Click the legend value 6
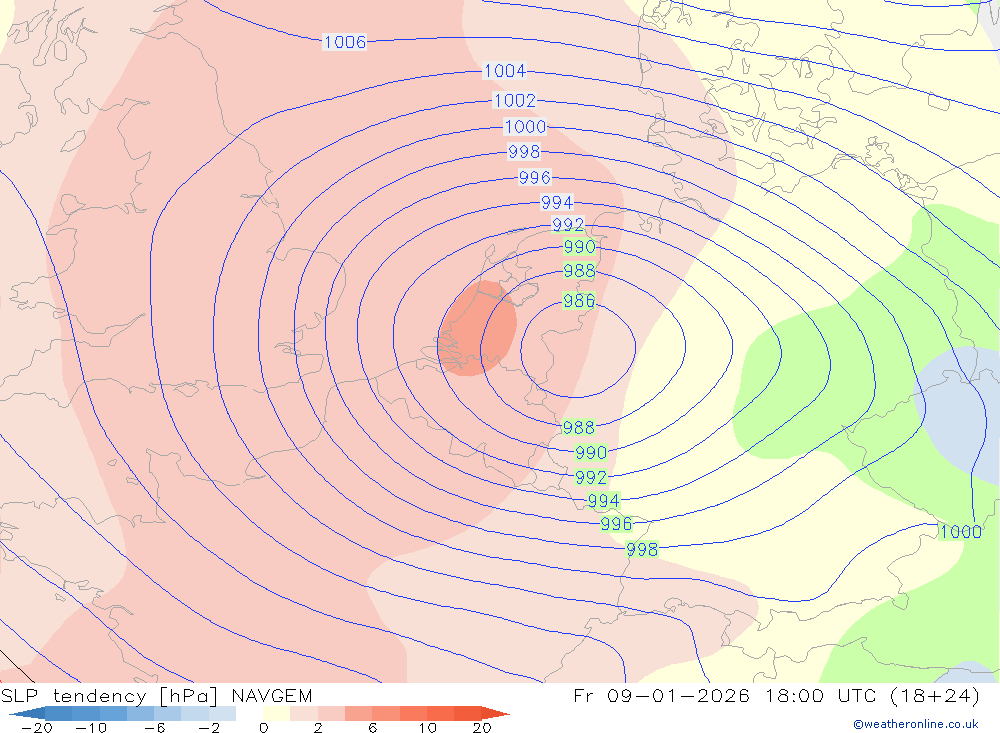 372,728
